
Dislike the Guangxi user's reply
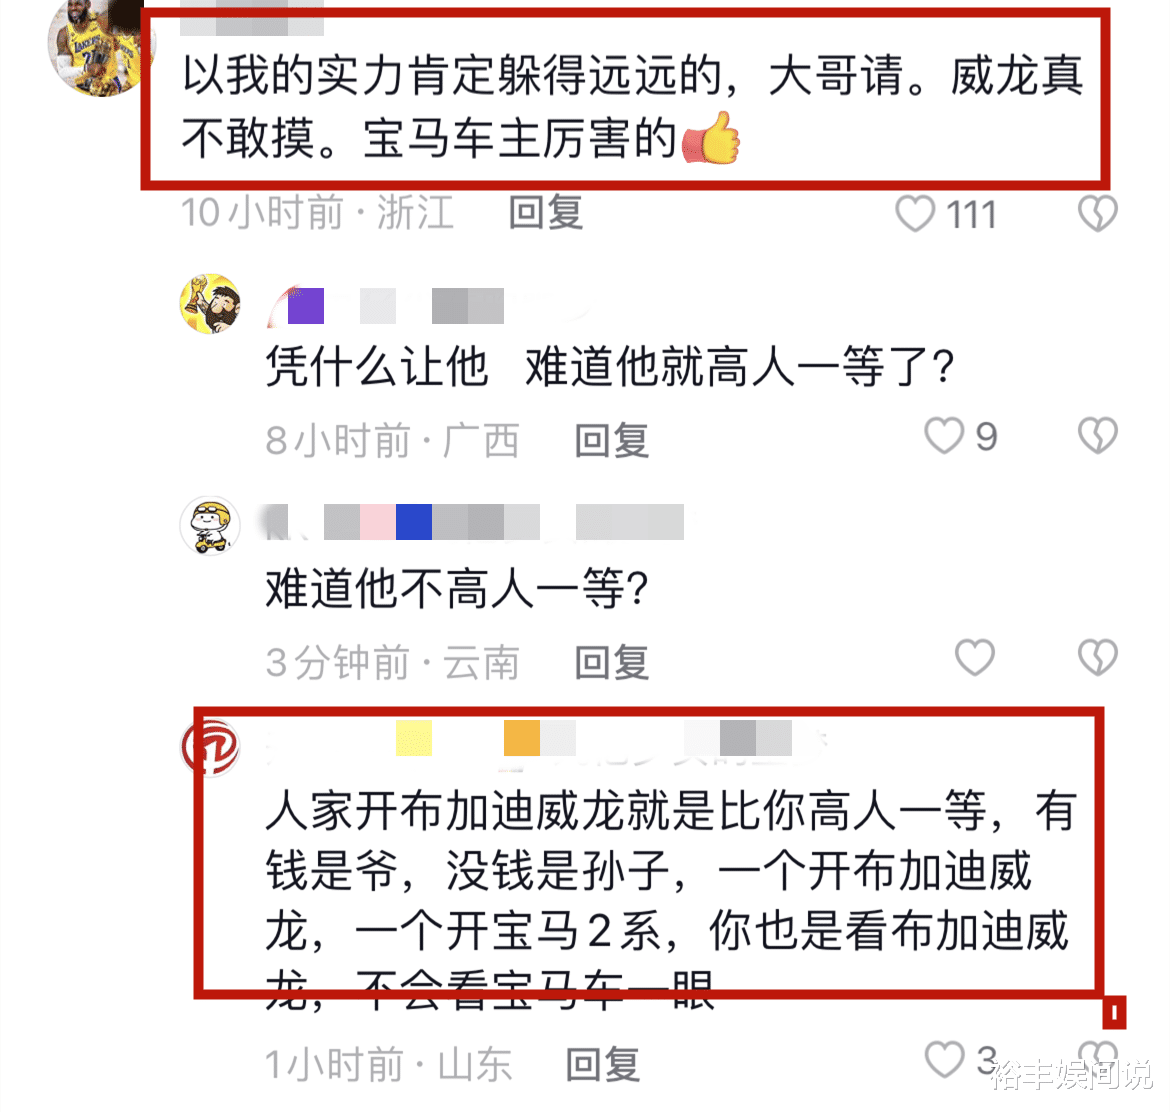click(1098, 436)
